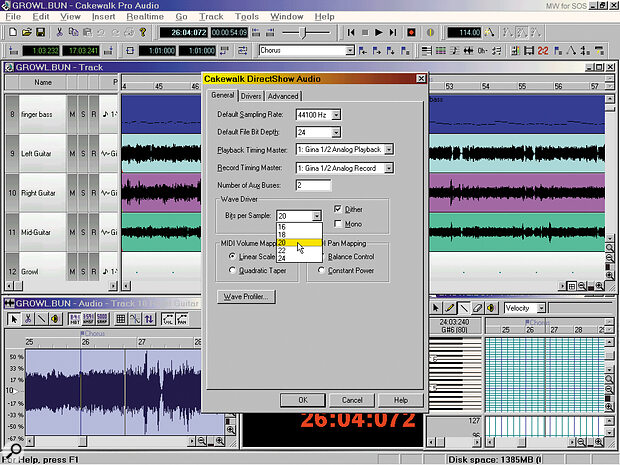Open the Window menu
The height and width of the screenshot is (465, 620).
(x=287, y=17)
